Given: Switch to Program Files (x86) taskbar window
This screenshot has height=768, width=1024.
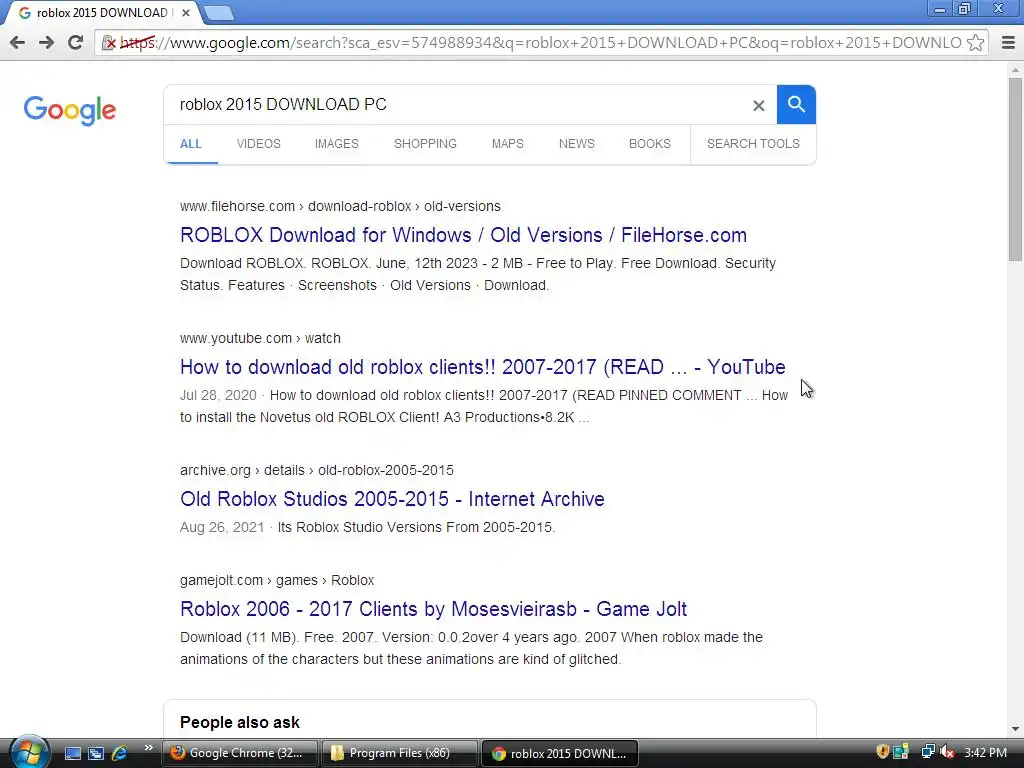Looking at the screenshot, I should click(x=399, y=753).
